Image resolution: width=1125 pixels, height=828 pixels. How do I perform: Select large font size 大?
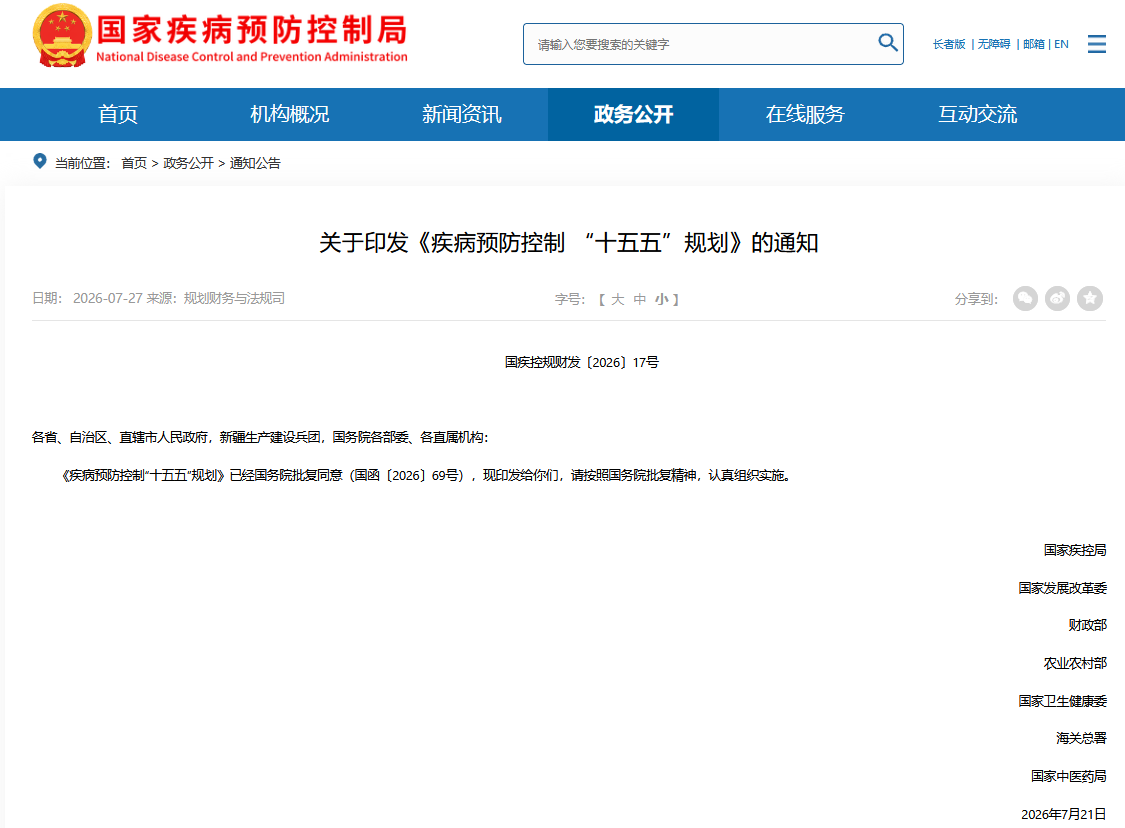tap(618, 299)
